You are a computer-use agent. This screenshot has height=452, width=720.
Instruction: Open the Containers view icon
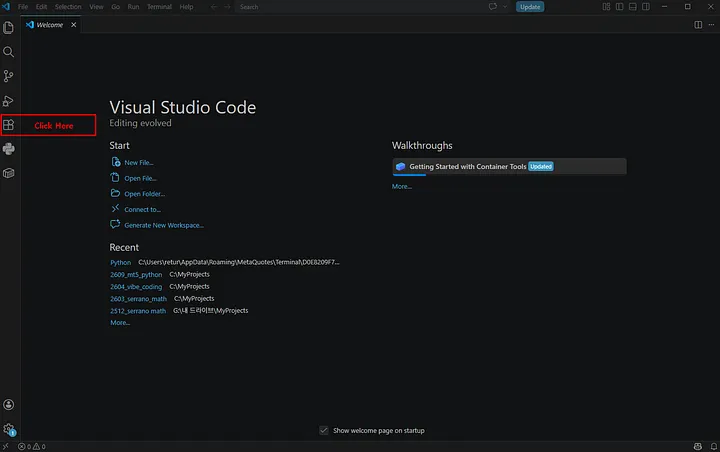coord(8,173)
